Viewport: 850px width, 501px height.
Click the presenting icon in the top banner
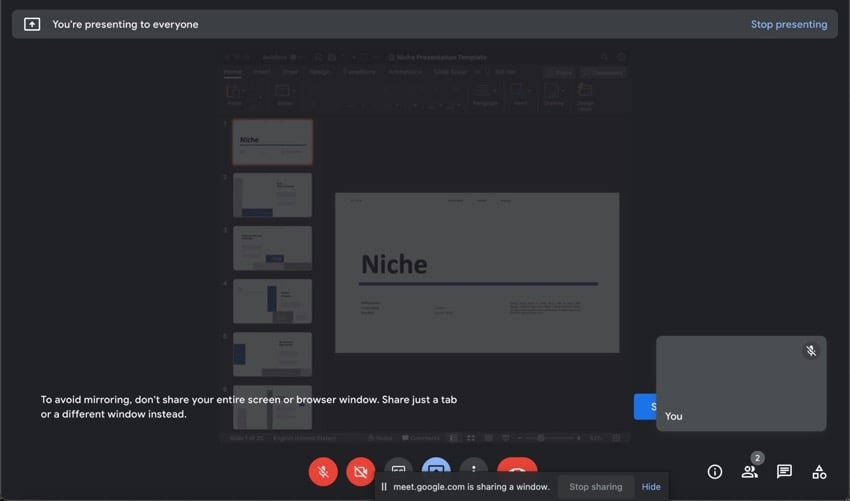[x=32, y=24]
